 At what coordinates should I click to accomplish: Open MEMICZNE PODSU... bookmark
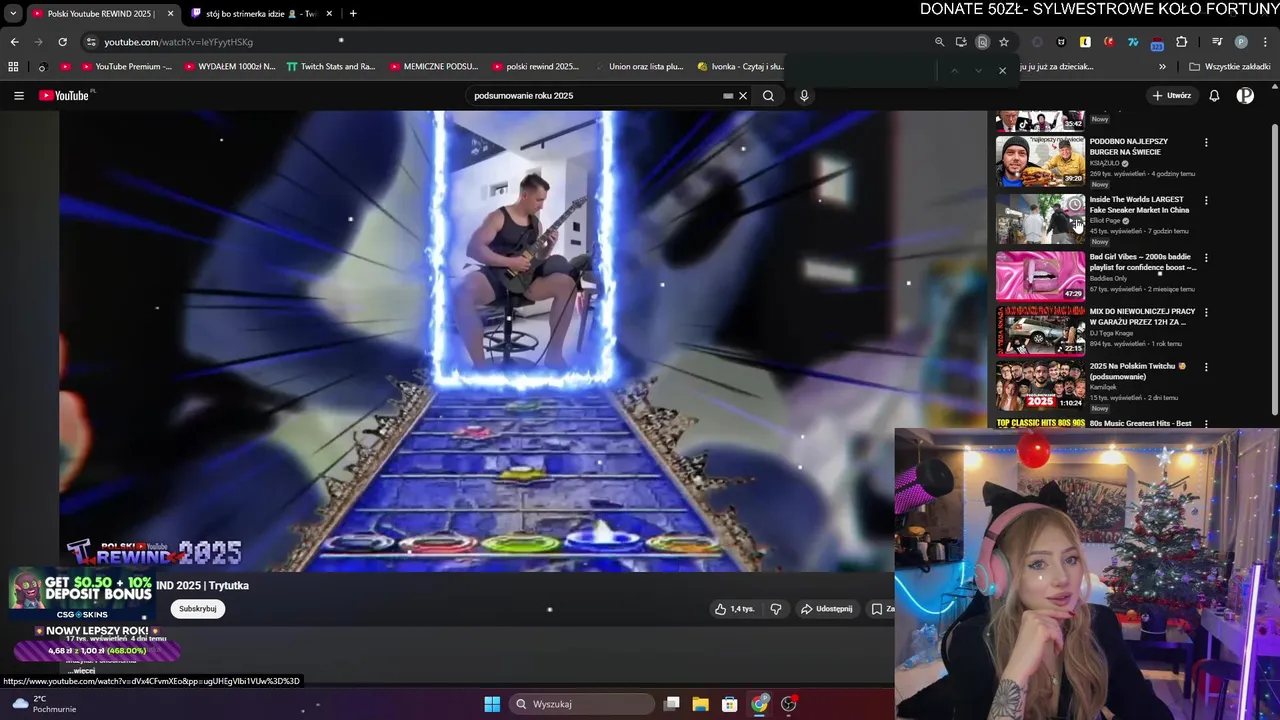434,67
